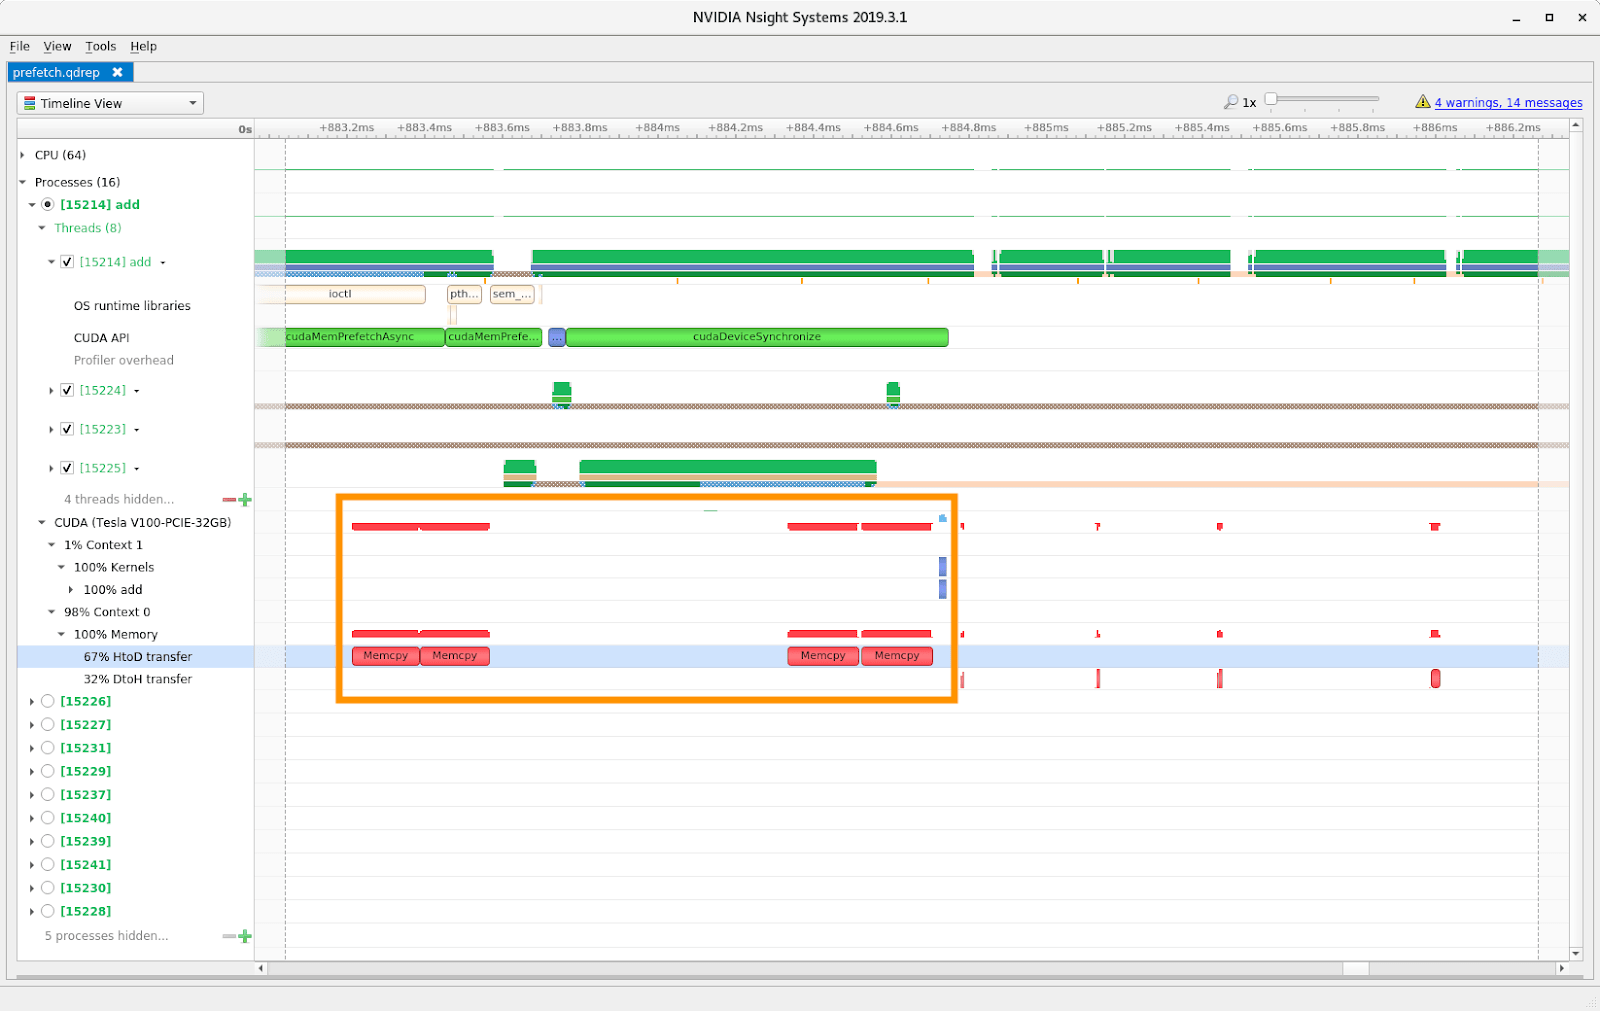The width and height of the screenshot is (1600, 1011).
Task: Collapse the Threads (8) group
Action: pos(42,228)
